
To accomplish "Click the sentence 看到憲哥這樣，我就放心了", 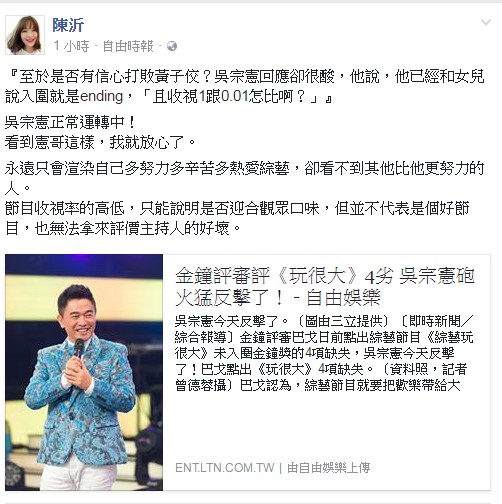I will 100,142.
